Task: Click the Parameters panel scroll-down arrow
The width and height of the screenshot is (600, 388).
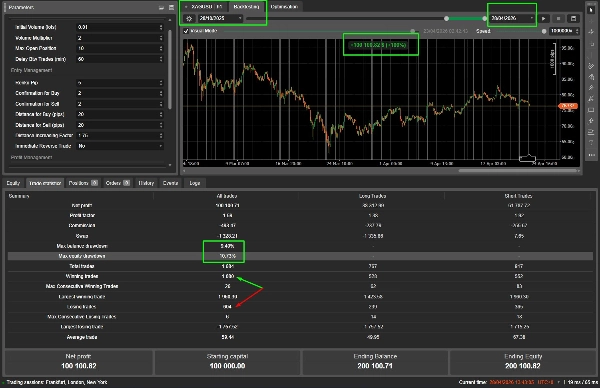Action: [170, 165]
